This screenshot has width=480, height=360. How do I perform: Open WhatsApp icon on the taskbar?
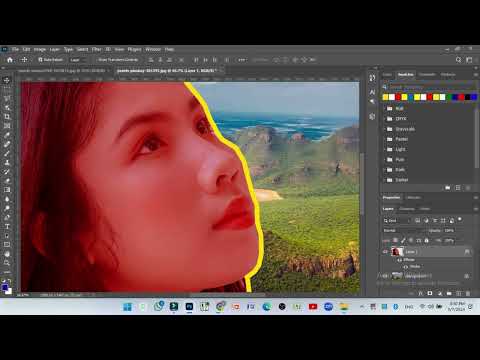click(158, 306)
